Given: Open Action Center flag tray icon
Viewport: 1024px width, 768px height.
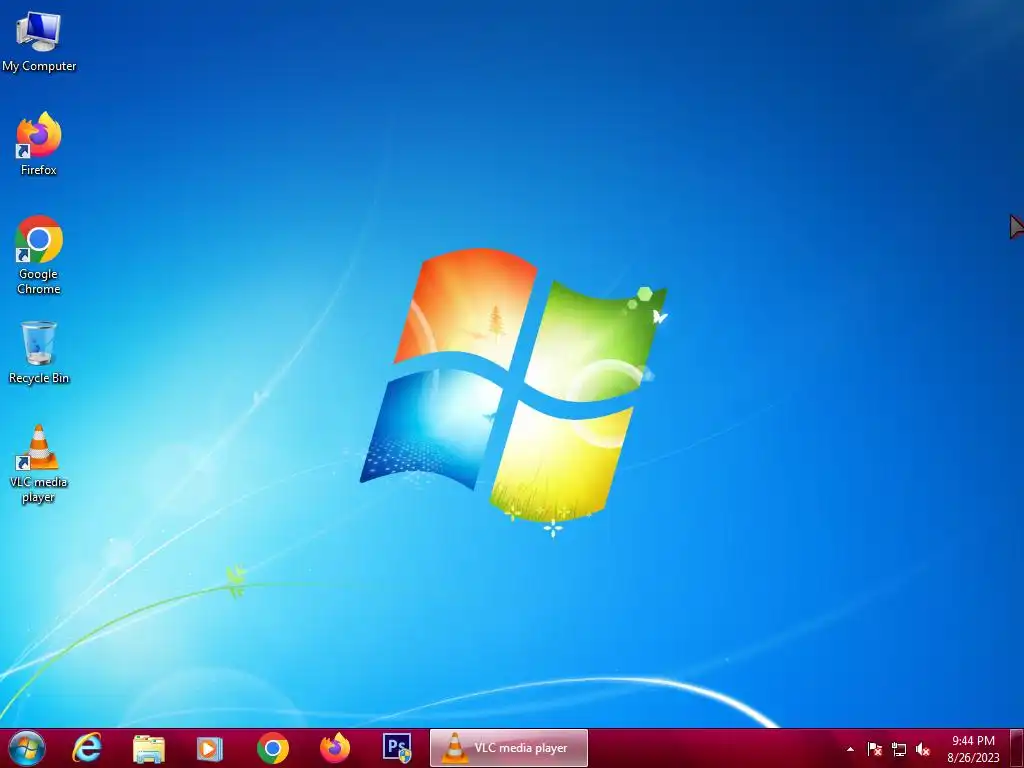Looking at the screenshot, I should click(874, 749).
